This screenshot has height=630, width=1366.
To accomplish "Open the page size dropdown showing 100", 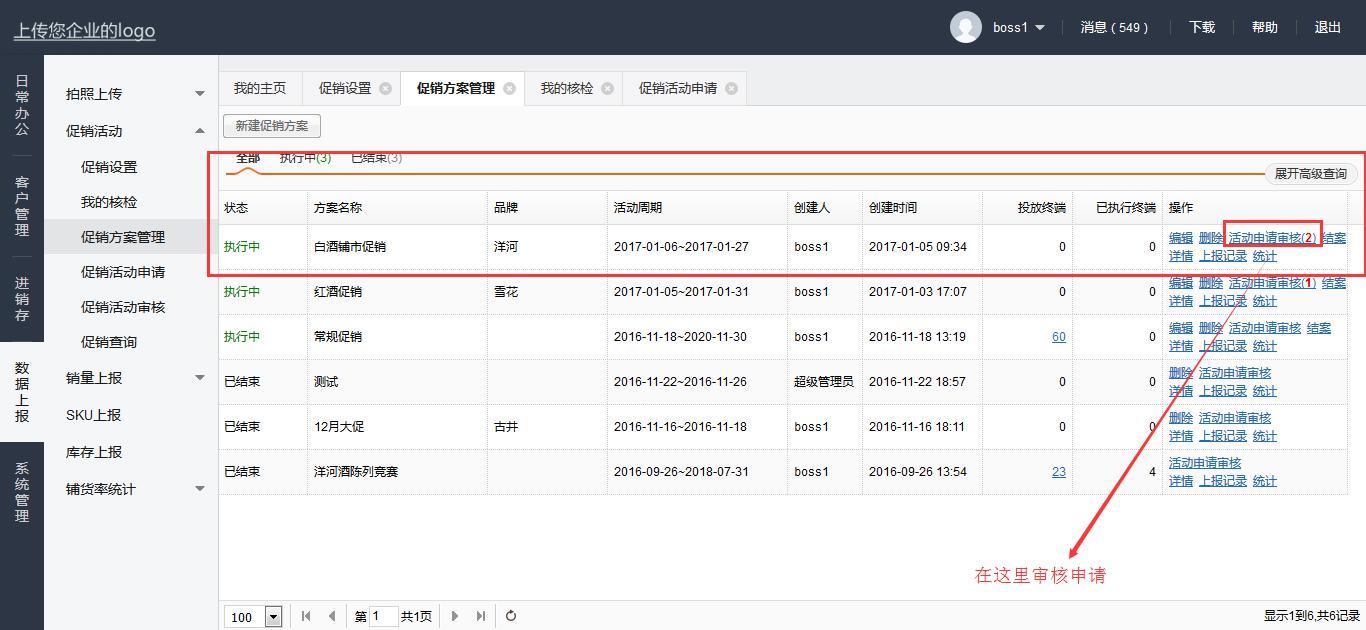I will click(273, 617).
